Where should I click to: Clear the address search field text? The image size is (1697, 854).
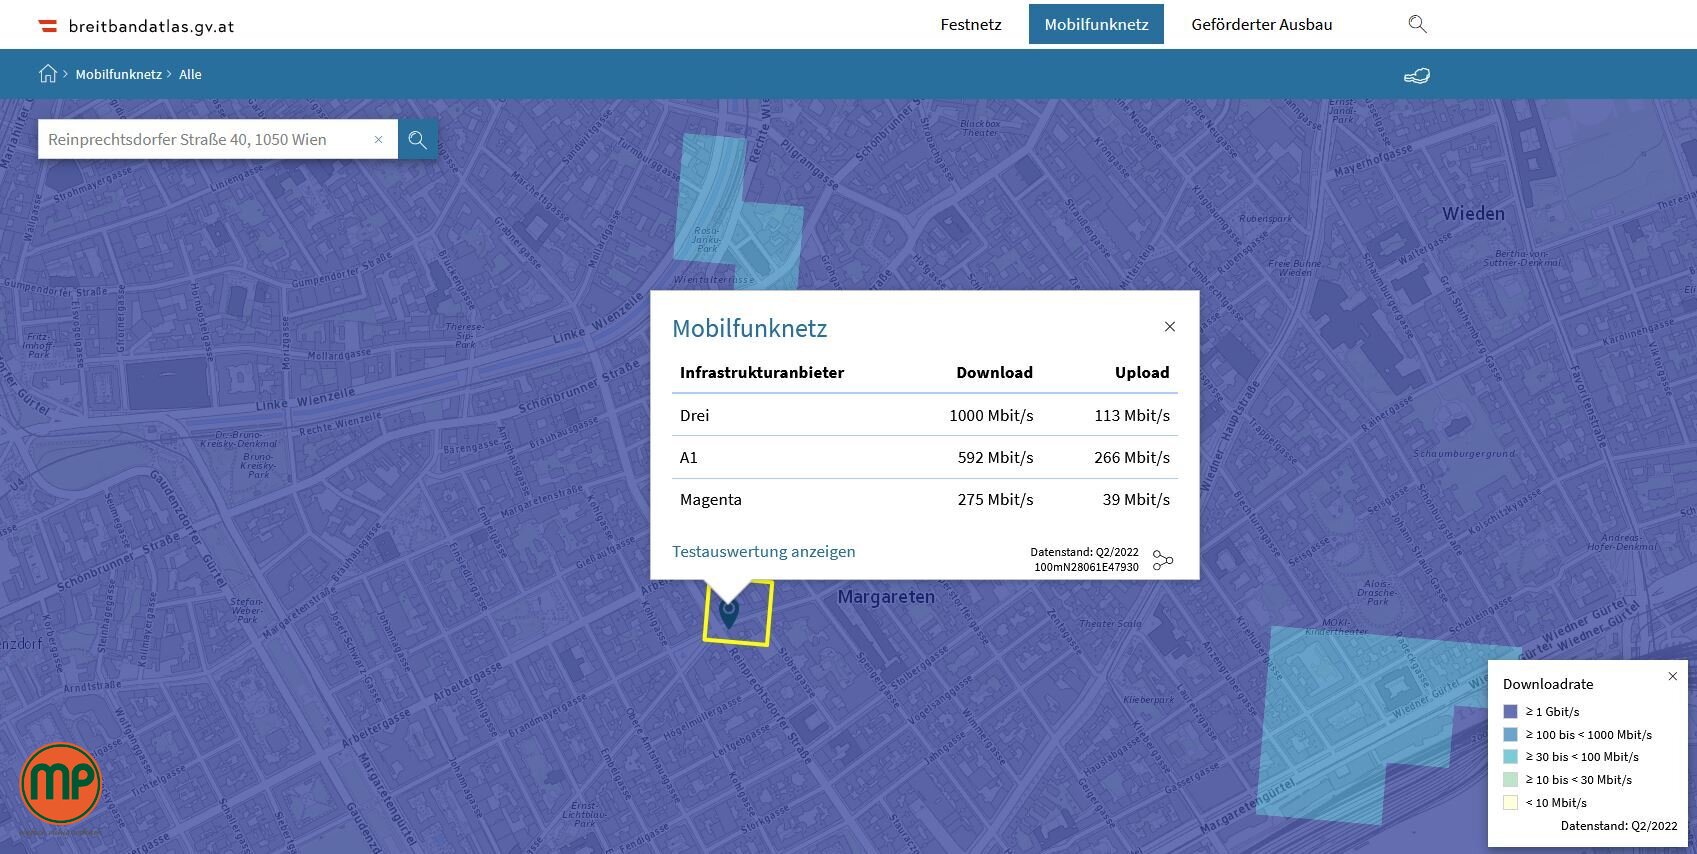[378, 140]
